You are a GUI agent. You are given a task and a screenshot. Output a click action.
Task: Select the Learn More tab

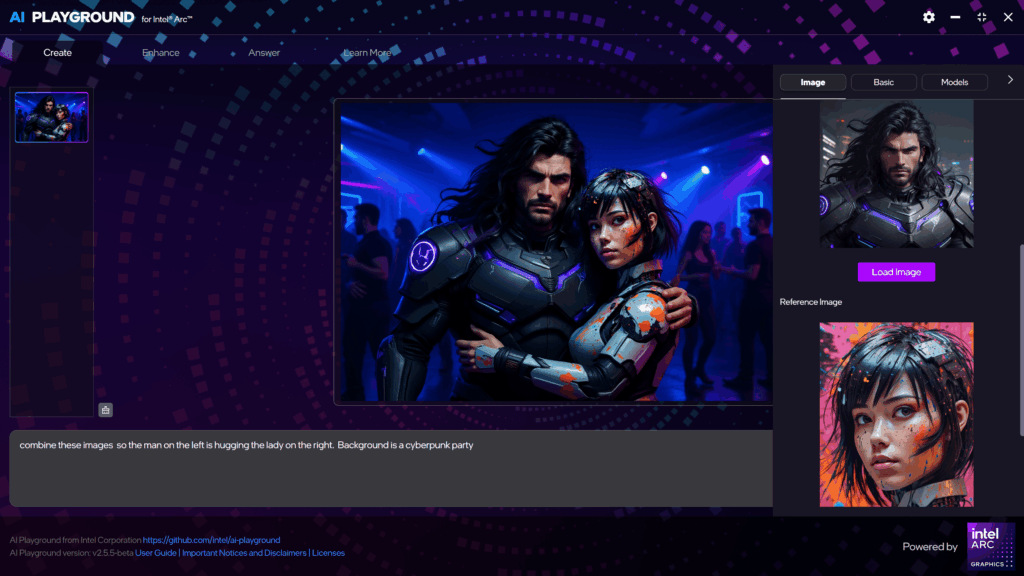[x=367, y=53]
